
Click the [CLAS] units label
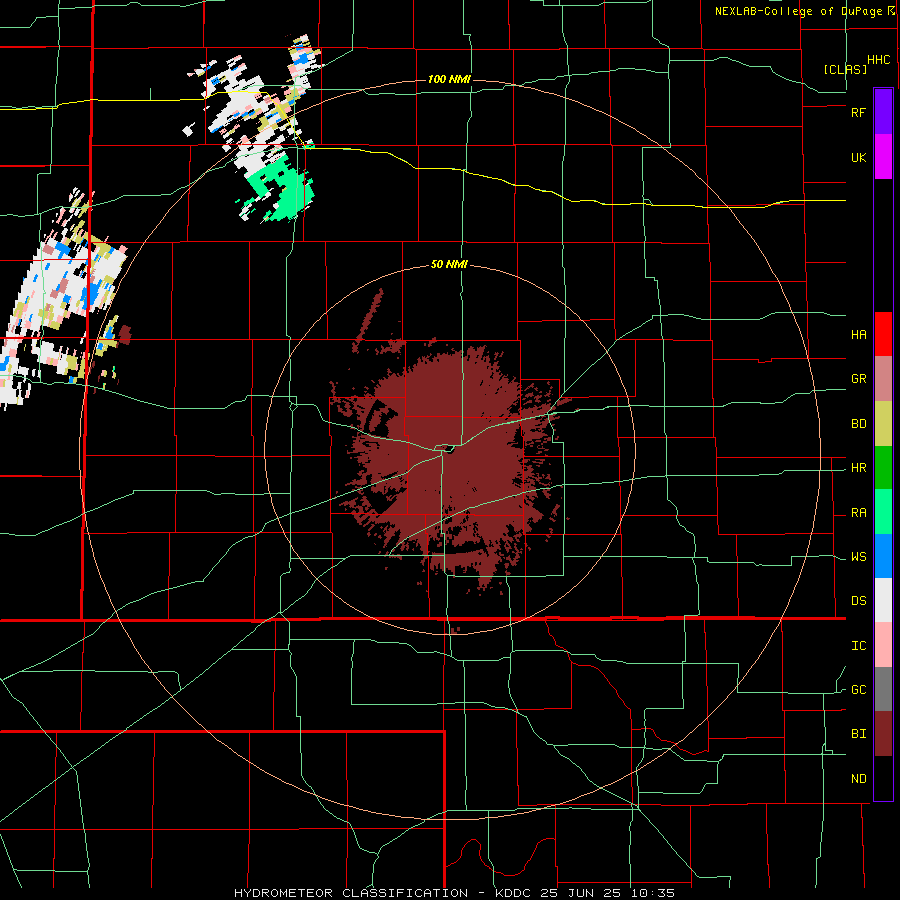(x=845, y=69)
